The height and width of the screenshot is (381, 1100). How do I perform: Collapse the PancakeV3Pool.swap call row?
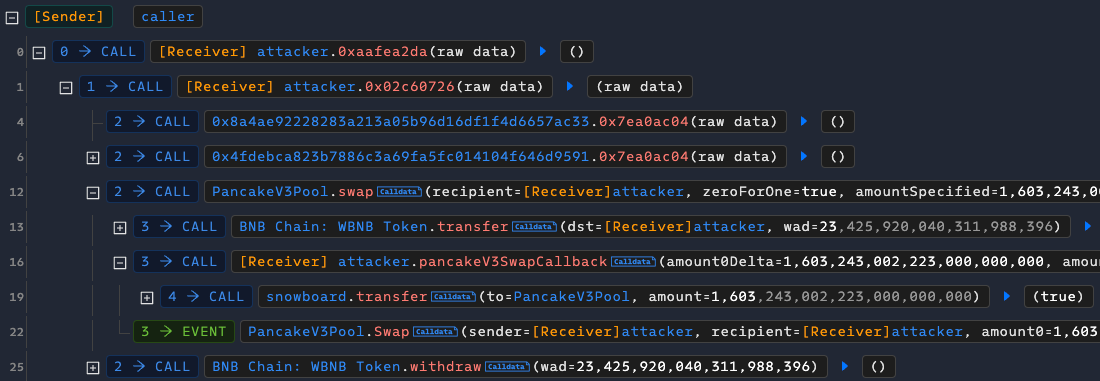[x=93, y=192]
